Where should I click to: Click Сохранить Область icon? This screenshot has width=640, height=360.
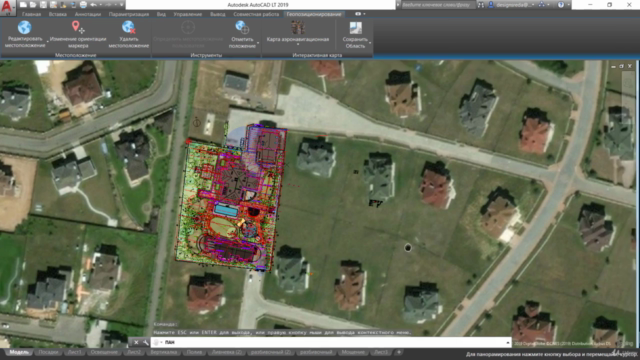tap(356, 28)
